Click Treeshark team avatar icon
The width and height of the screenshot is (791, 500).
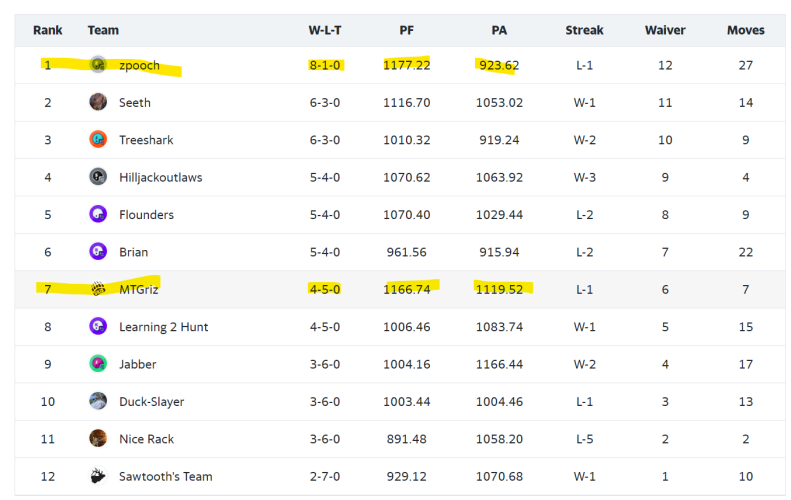tap(98, 140)
